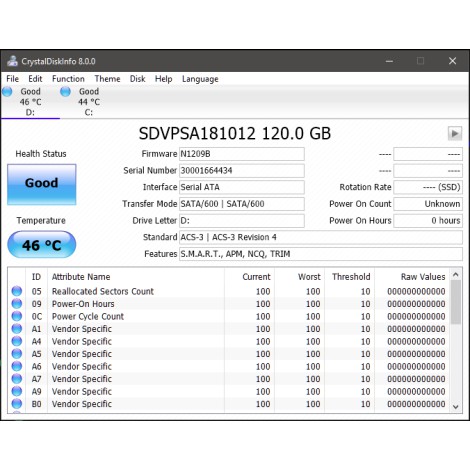Click the CrystalDiskInfo title bar icon
Viewport: 470px width, 470px height.
pos(13,61)
